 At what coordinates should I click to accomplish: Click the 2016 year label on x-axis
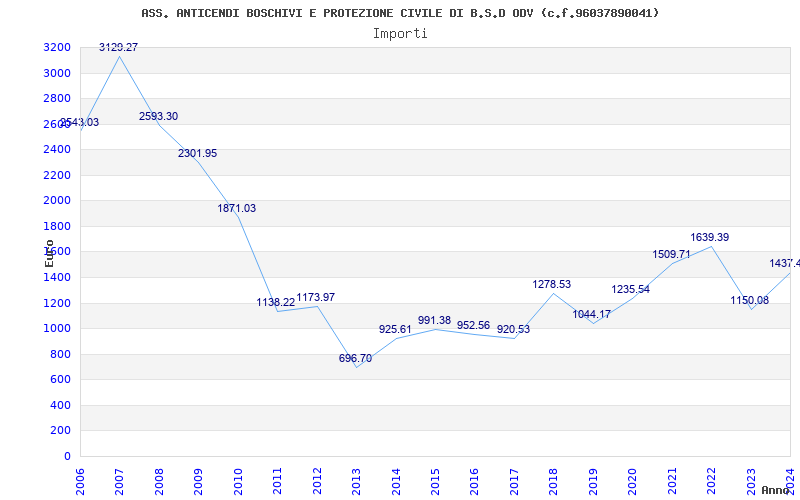[x=475, y=482]
